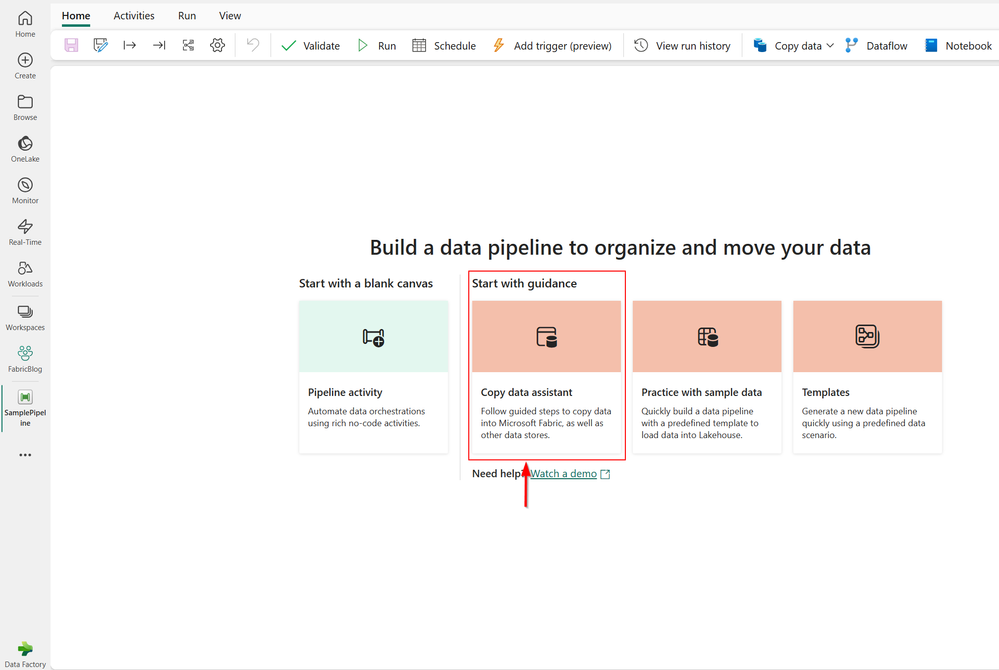Click the auto-align layout toolbar icon
The image size is (999, 670).
[188, 45]
